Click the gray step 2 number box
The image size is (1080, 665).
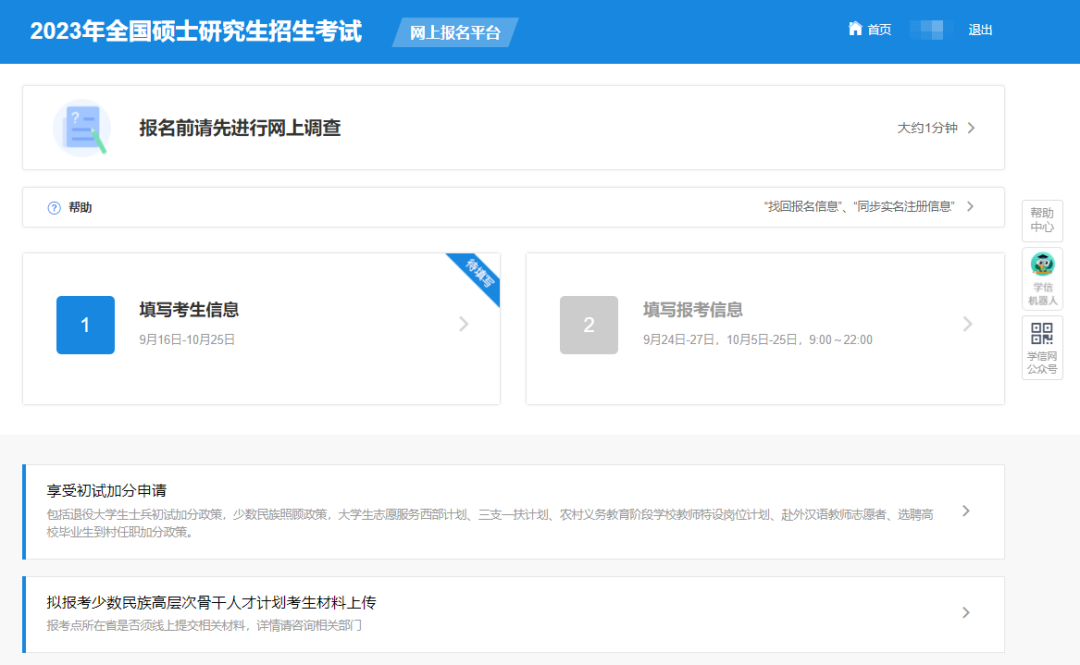pyautogui.click(x=589, y=325)
